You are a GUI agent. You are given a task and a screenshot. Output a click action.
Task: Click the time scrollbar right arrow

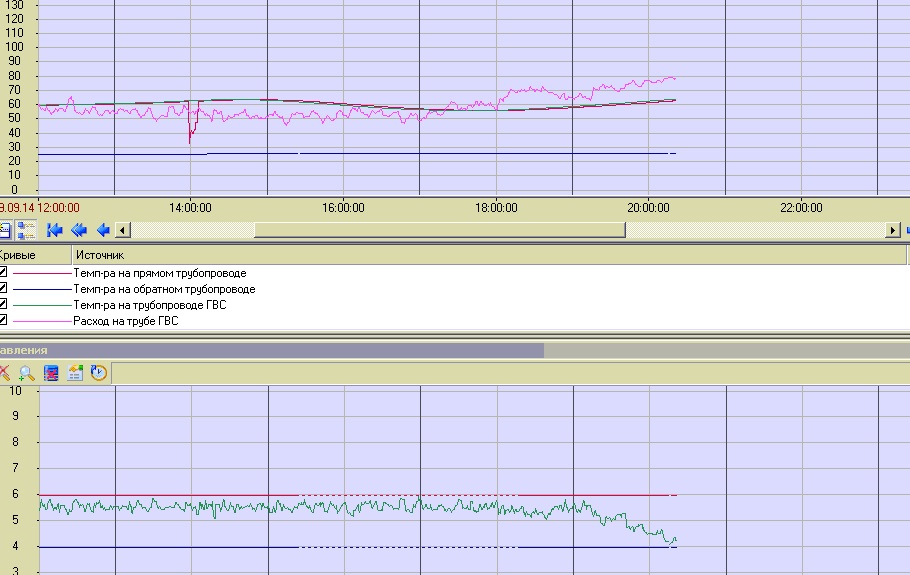click(x=892, y=230)
